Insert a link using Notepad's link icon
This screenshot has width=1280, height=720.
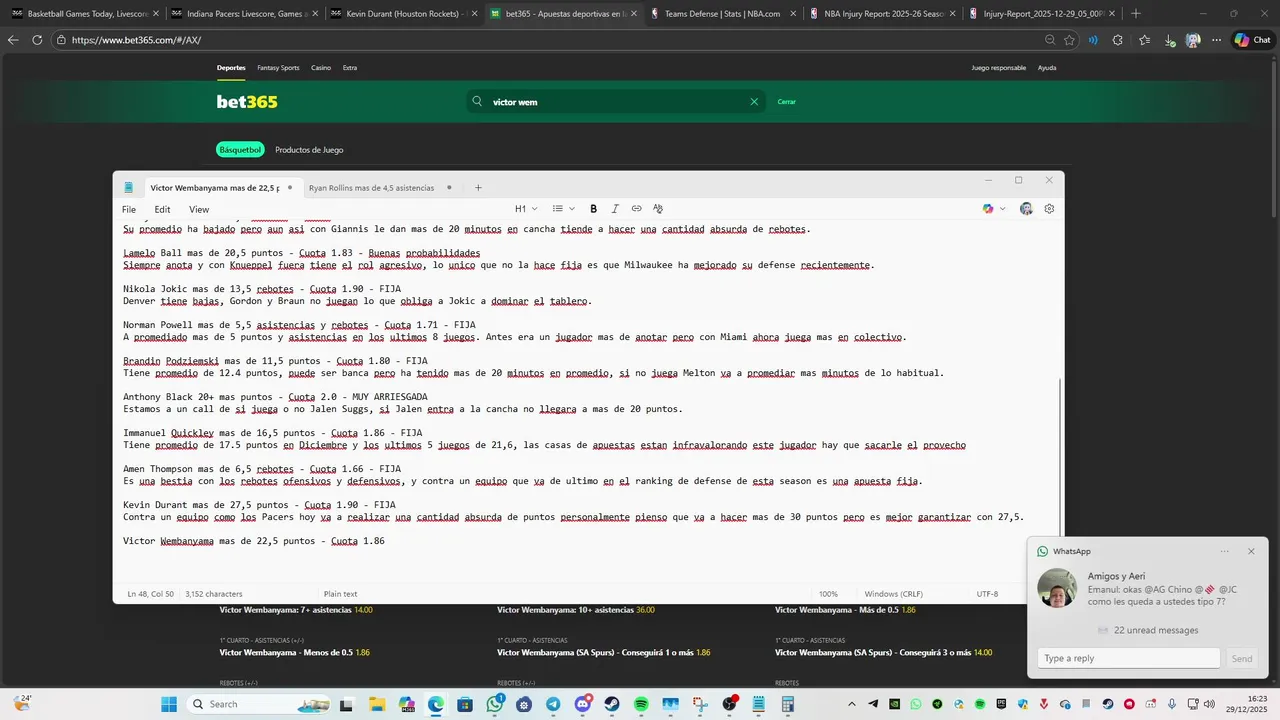coord(636,209)
